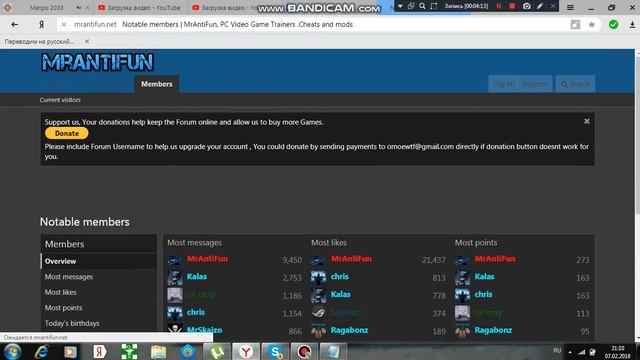Click the MrAntiFun site logo

click(x=97, y=62)
